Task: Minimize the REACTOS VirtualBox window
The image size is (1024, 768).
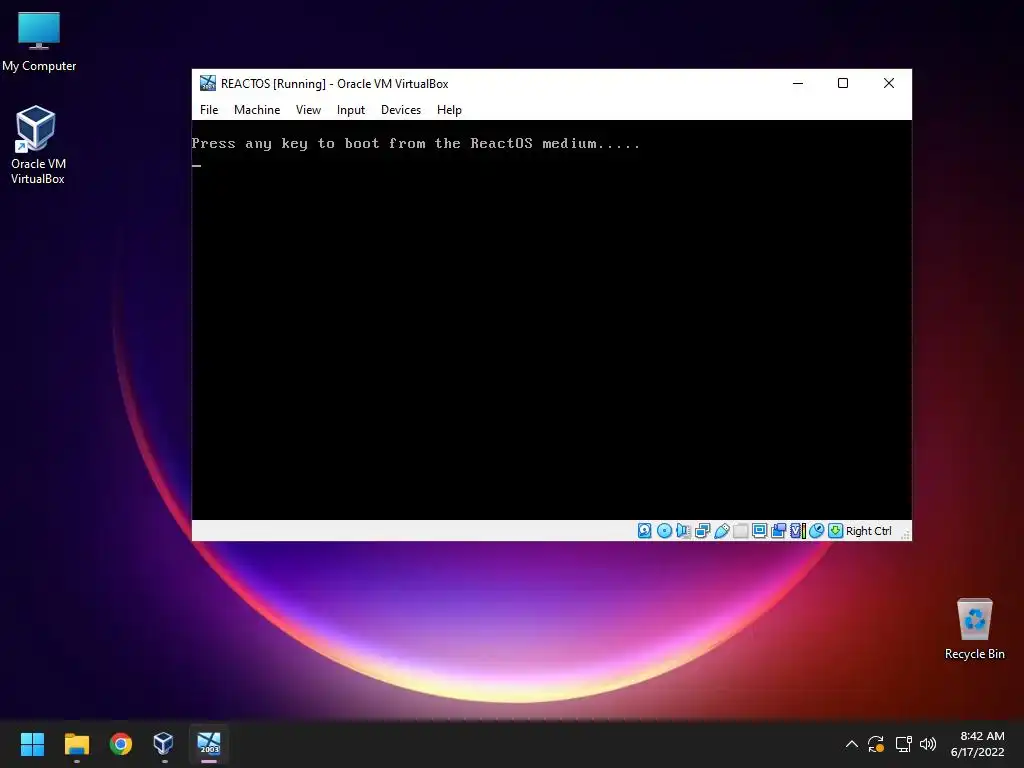Action: click(798, 83)
